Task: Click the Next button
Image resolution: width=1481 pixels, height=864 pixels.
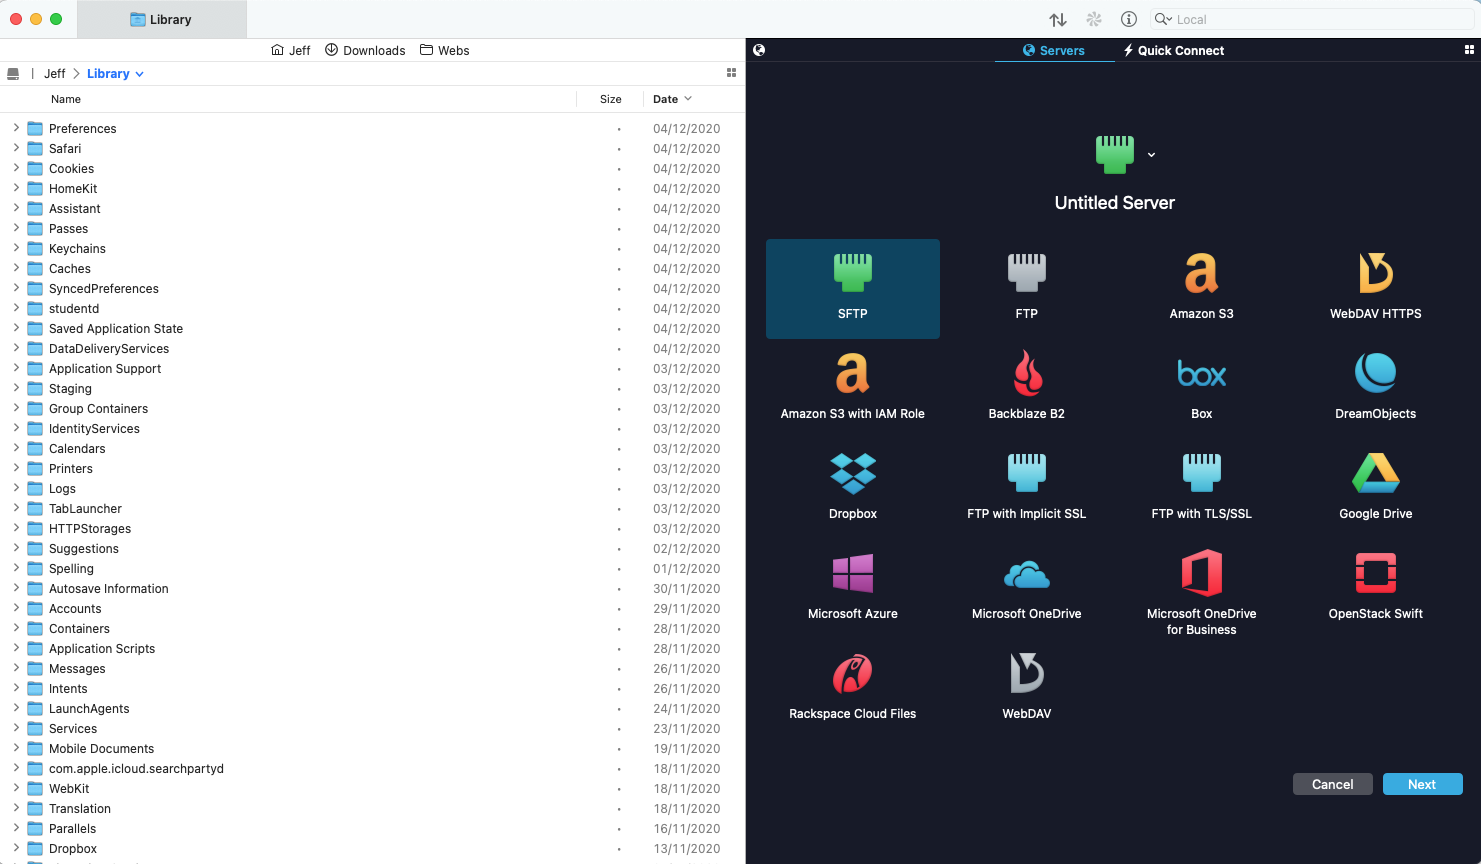Action: click(x=1422, y=784)
